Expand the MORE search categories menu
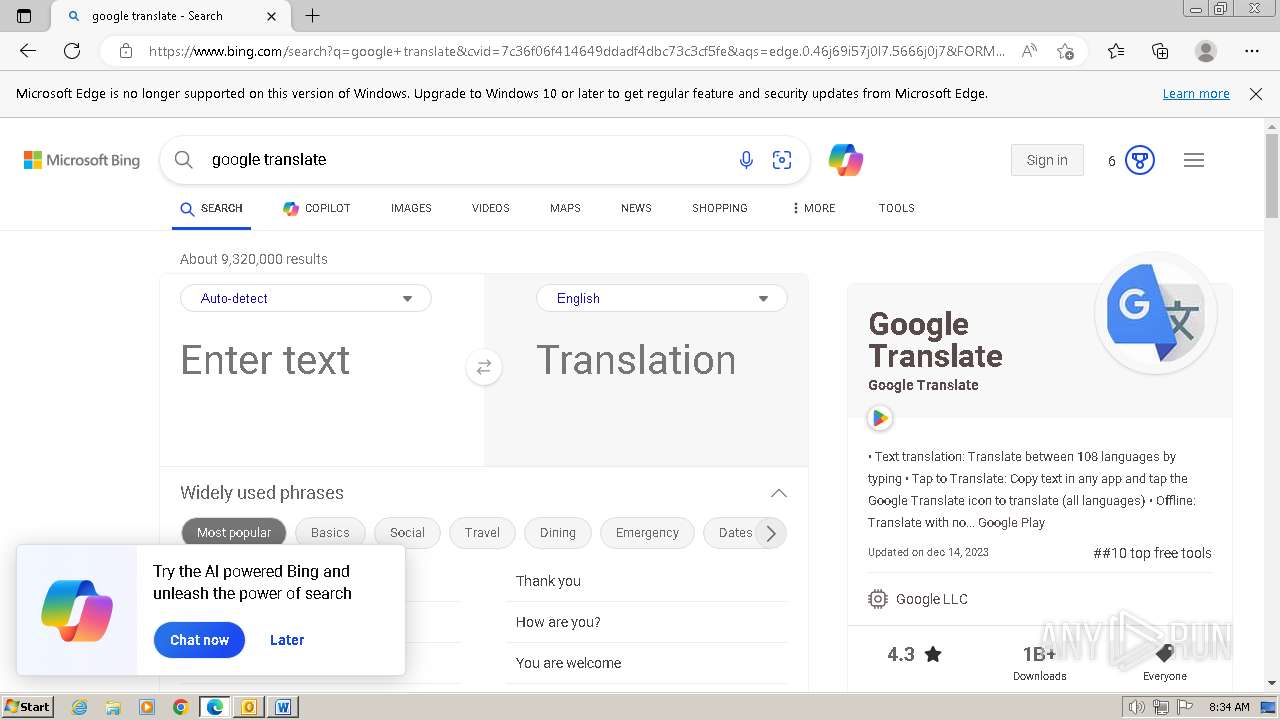This screenshot has width=1280, height=720. 813,208
